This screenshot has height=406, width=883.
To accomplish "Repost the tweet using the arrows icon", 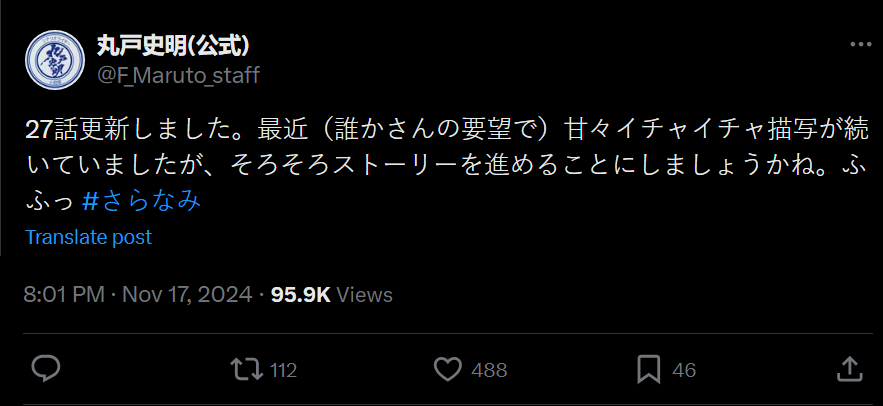I will [247, 369].
